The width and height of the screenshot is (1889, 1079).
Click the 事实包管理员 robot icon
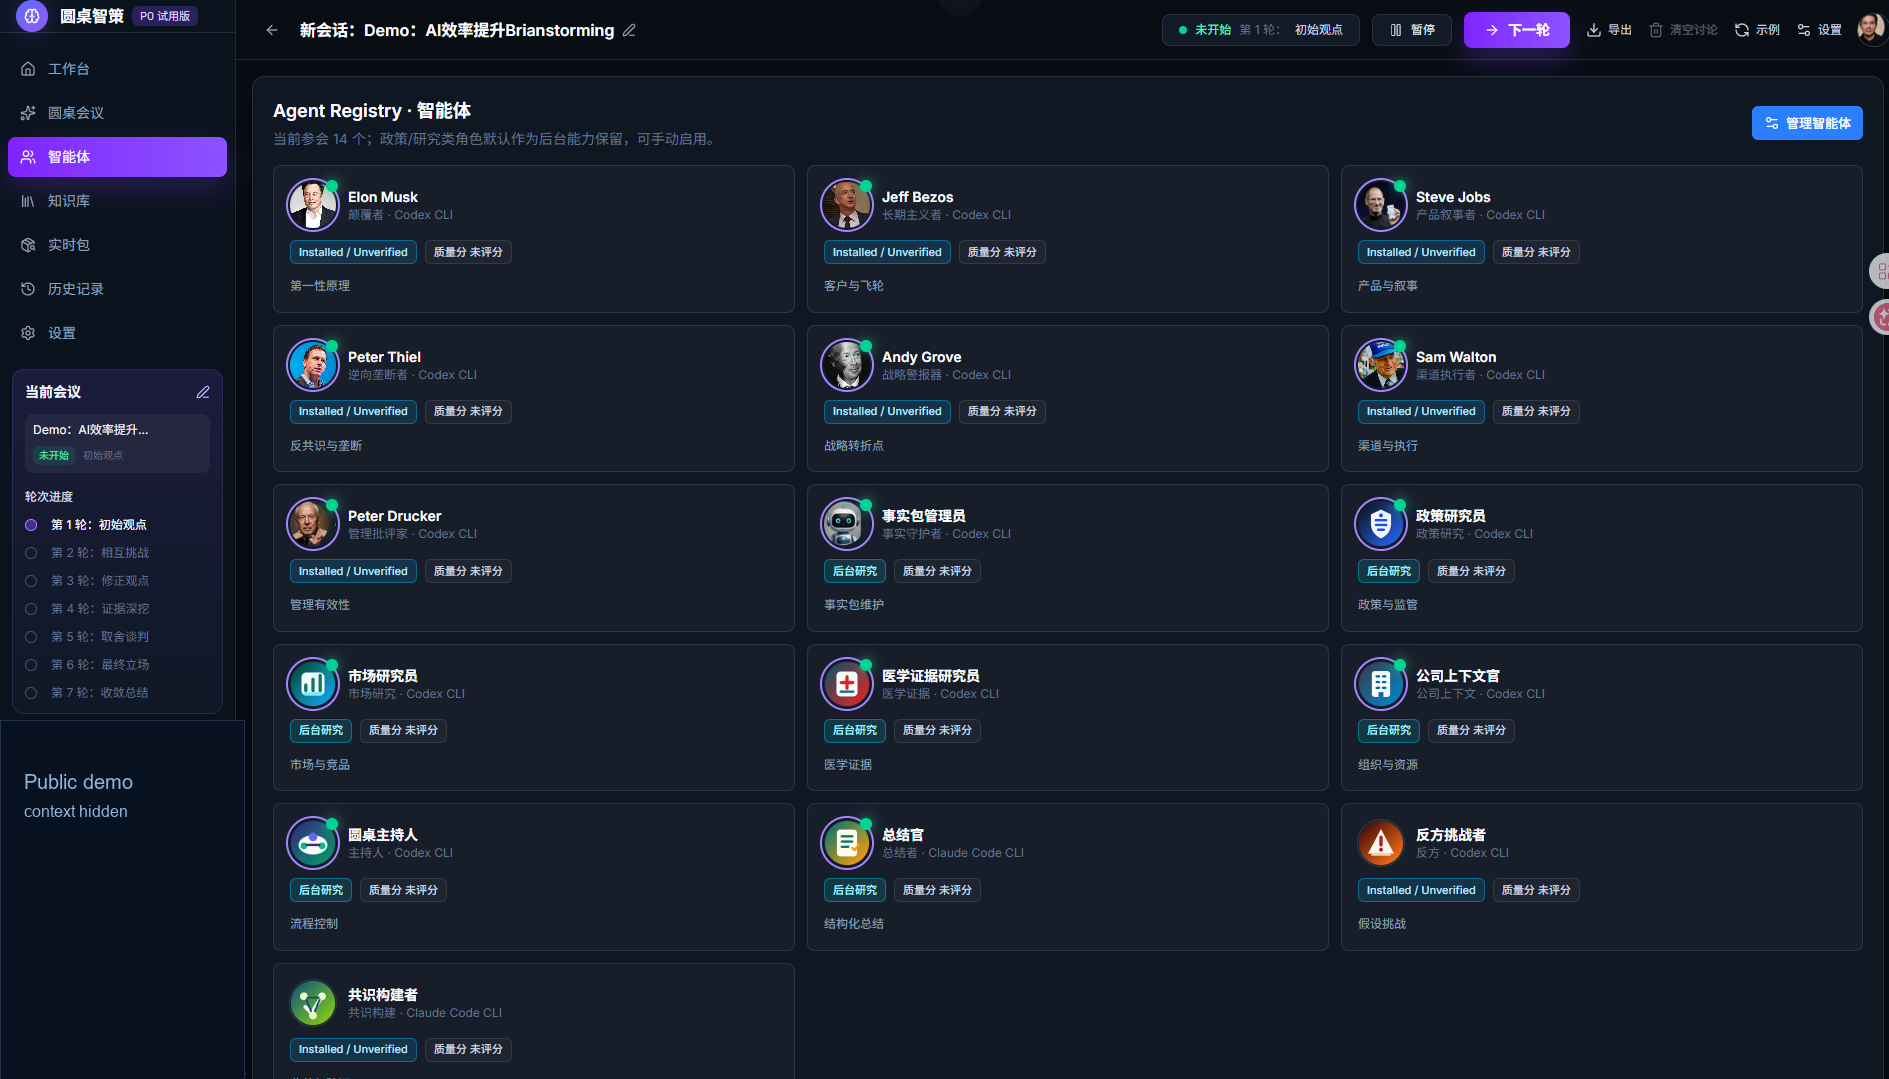[x=847, y=524]
